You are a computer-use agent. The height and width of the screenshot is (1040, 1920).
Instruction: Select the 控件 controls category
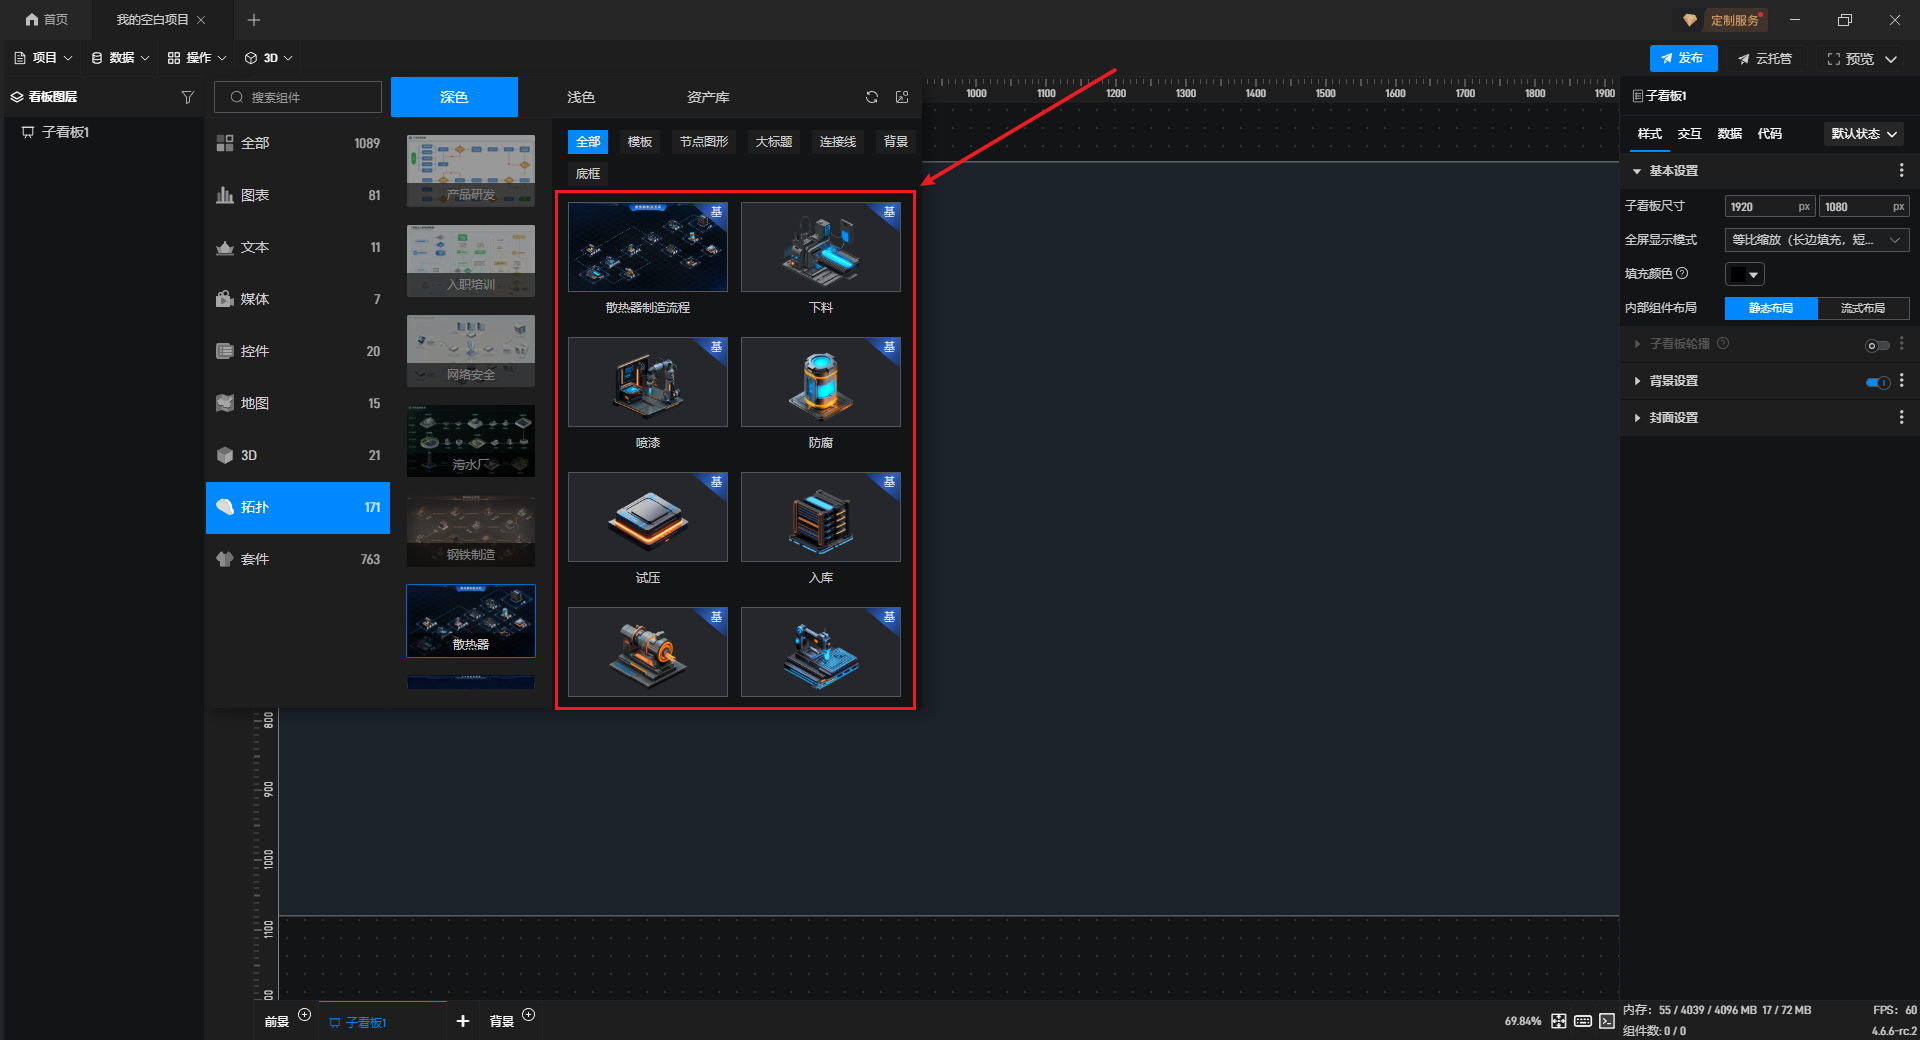pyautogui.click(x=298, y=351)
